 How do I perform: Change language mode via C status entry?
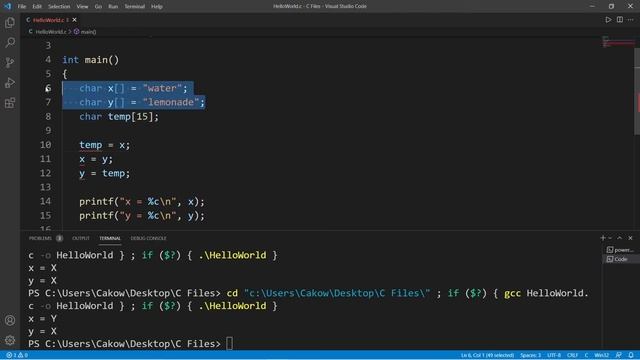coord(586,355)
